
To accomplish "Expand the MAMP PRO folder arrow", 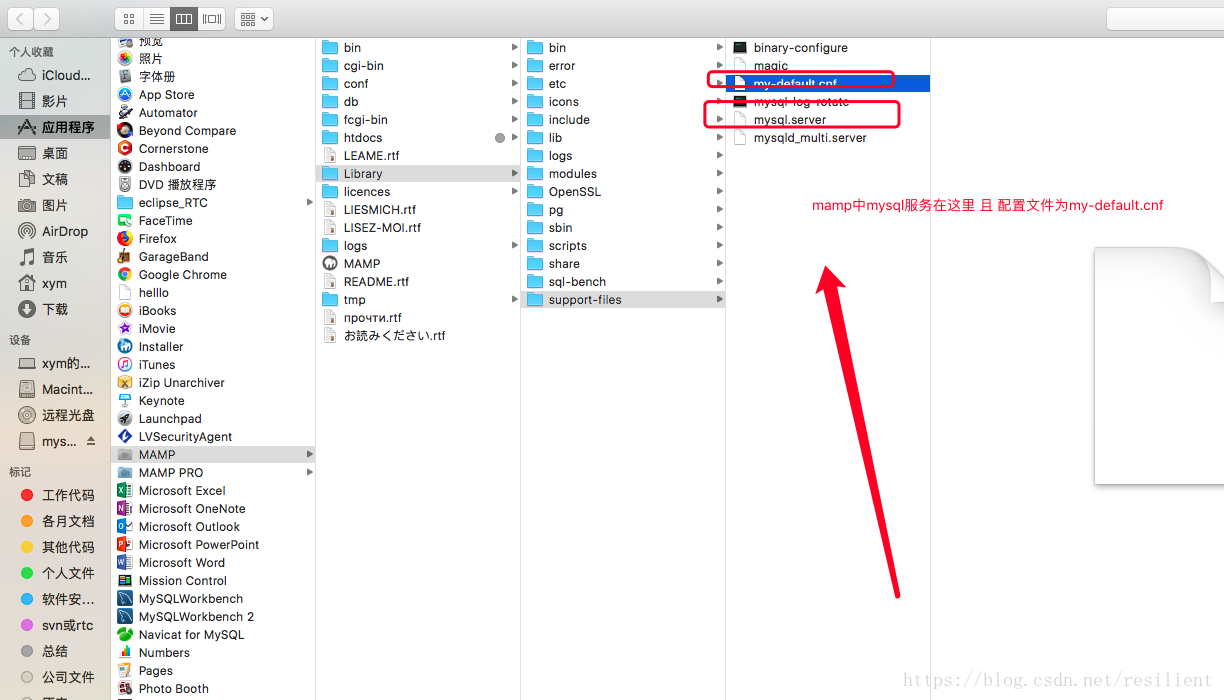I will click(x=309, y=473).
